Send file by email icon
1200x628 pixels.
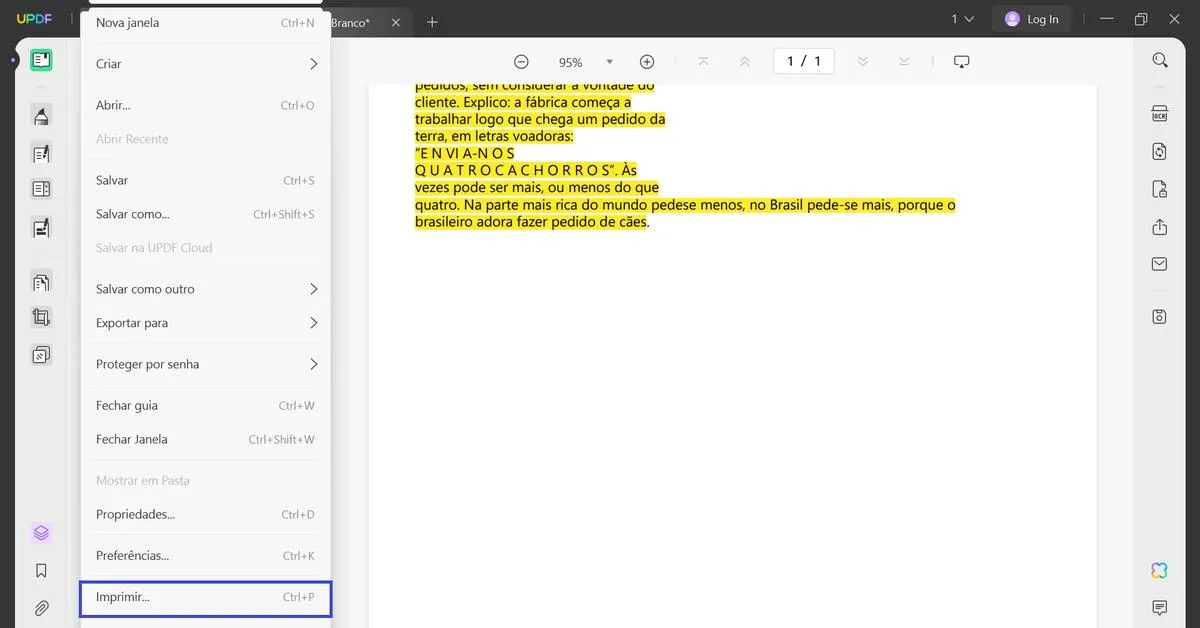[x=1160, y=264]
